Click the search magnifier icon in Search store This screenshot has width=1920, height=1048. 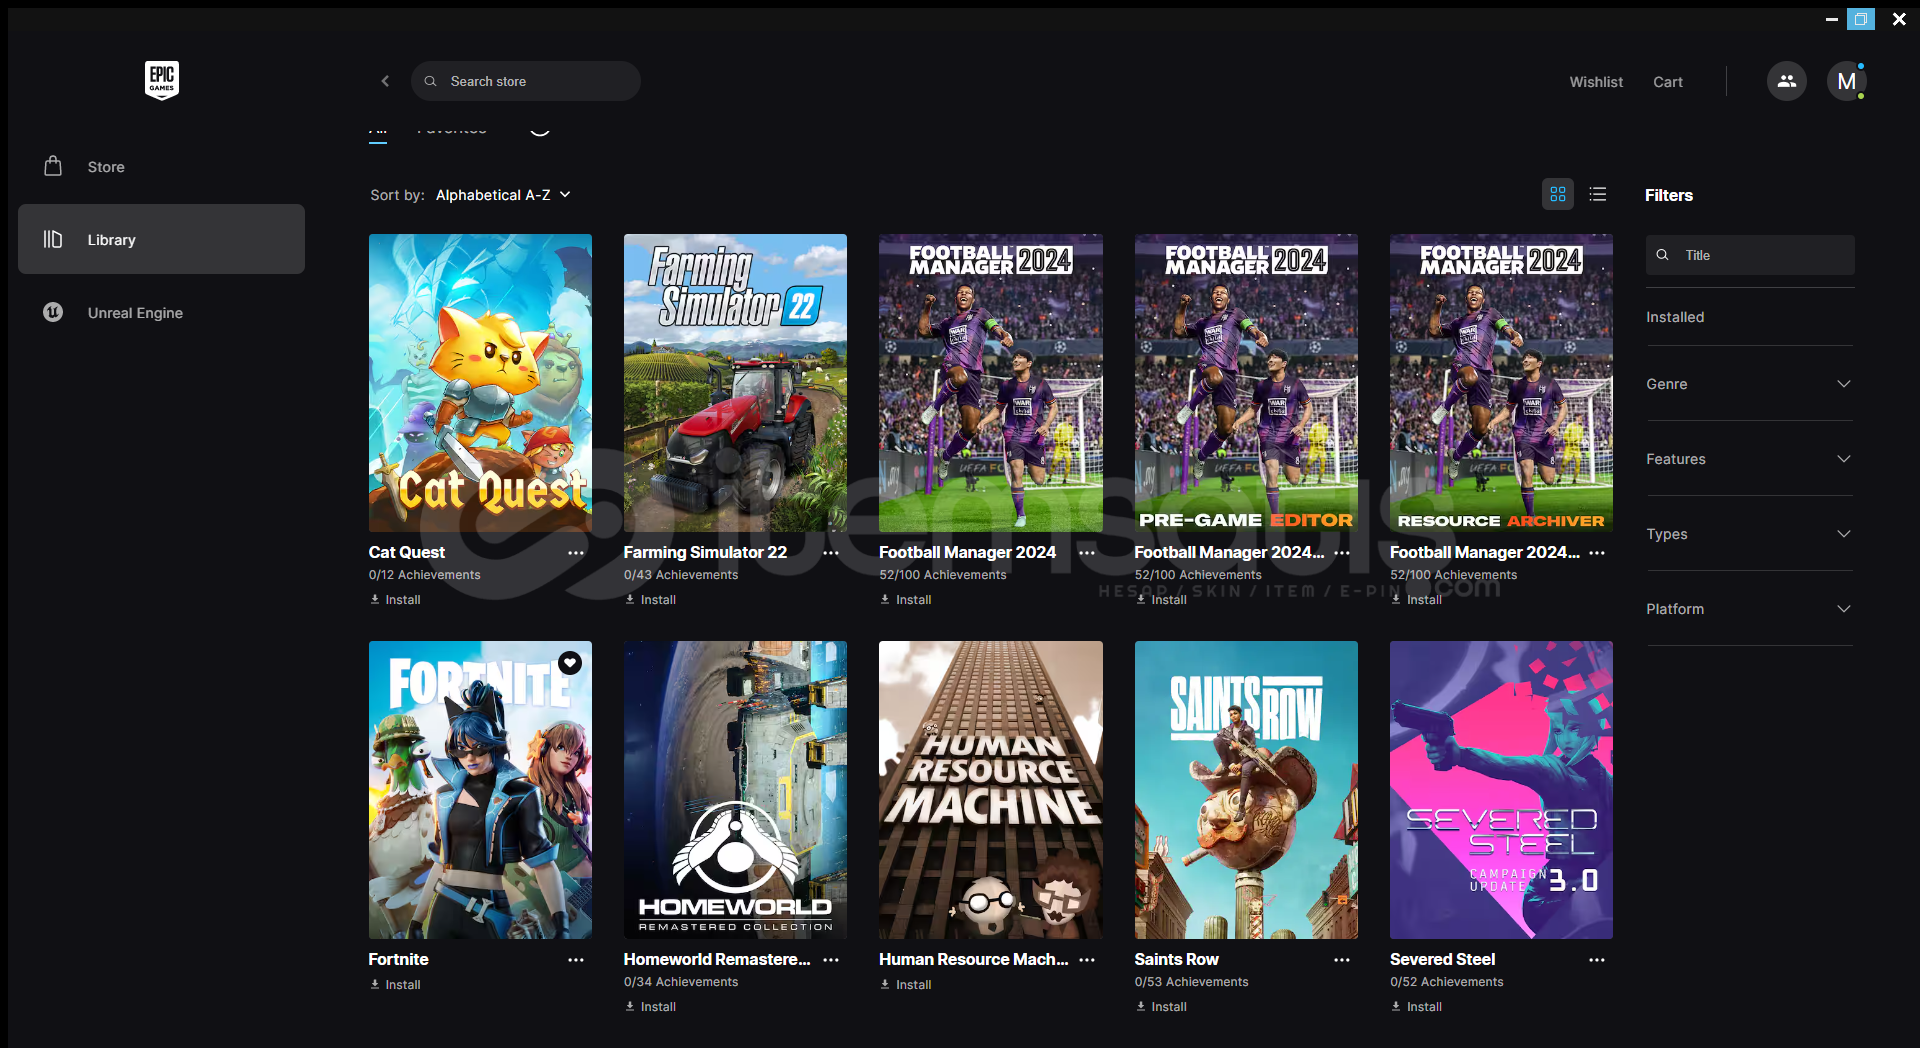point(431,81)
